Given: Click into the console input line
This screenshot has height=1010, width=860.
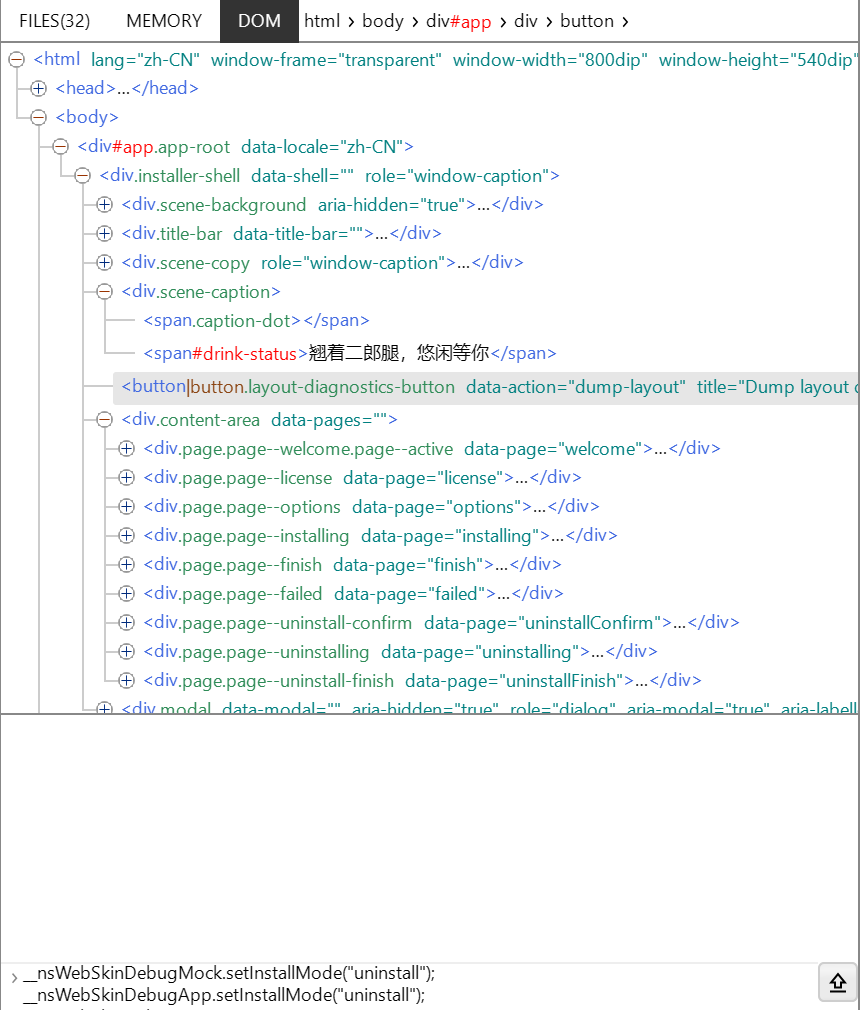Looking at the screenshot, I should (412, 984).
